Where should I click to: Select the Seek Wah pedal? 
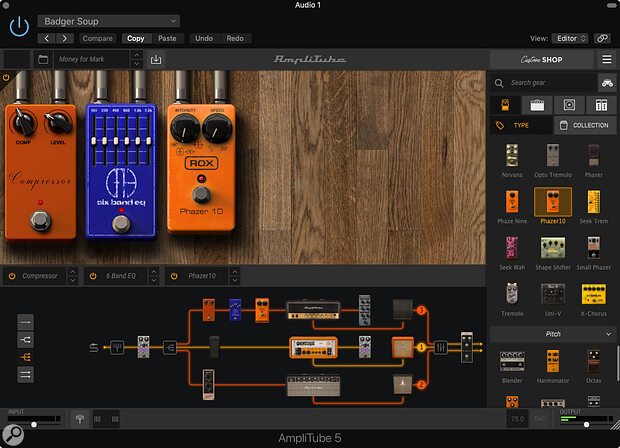click(512, 253)
